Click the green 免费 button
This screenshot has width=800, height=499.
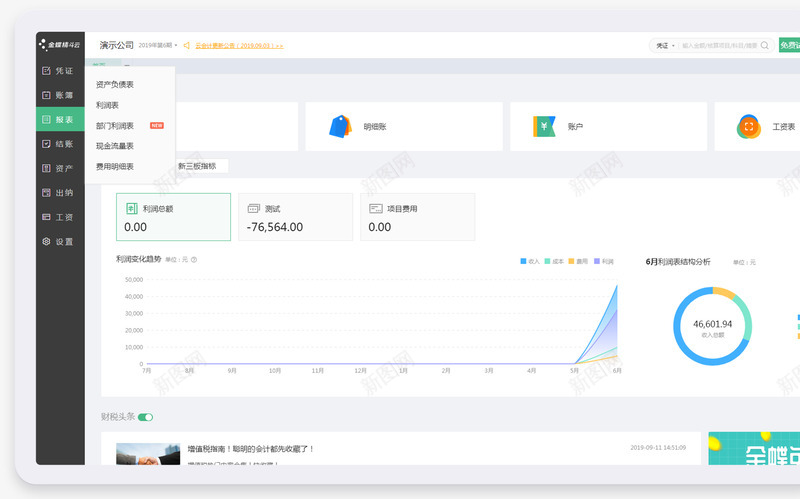pyautogui.click(x=789, y=45)
